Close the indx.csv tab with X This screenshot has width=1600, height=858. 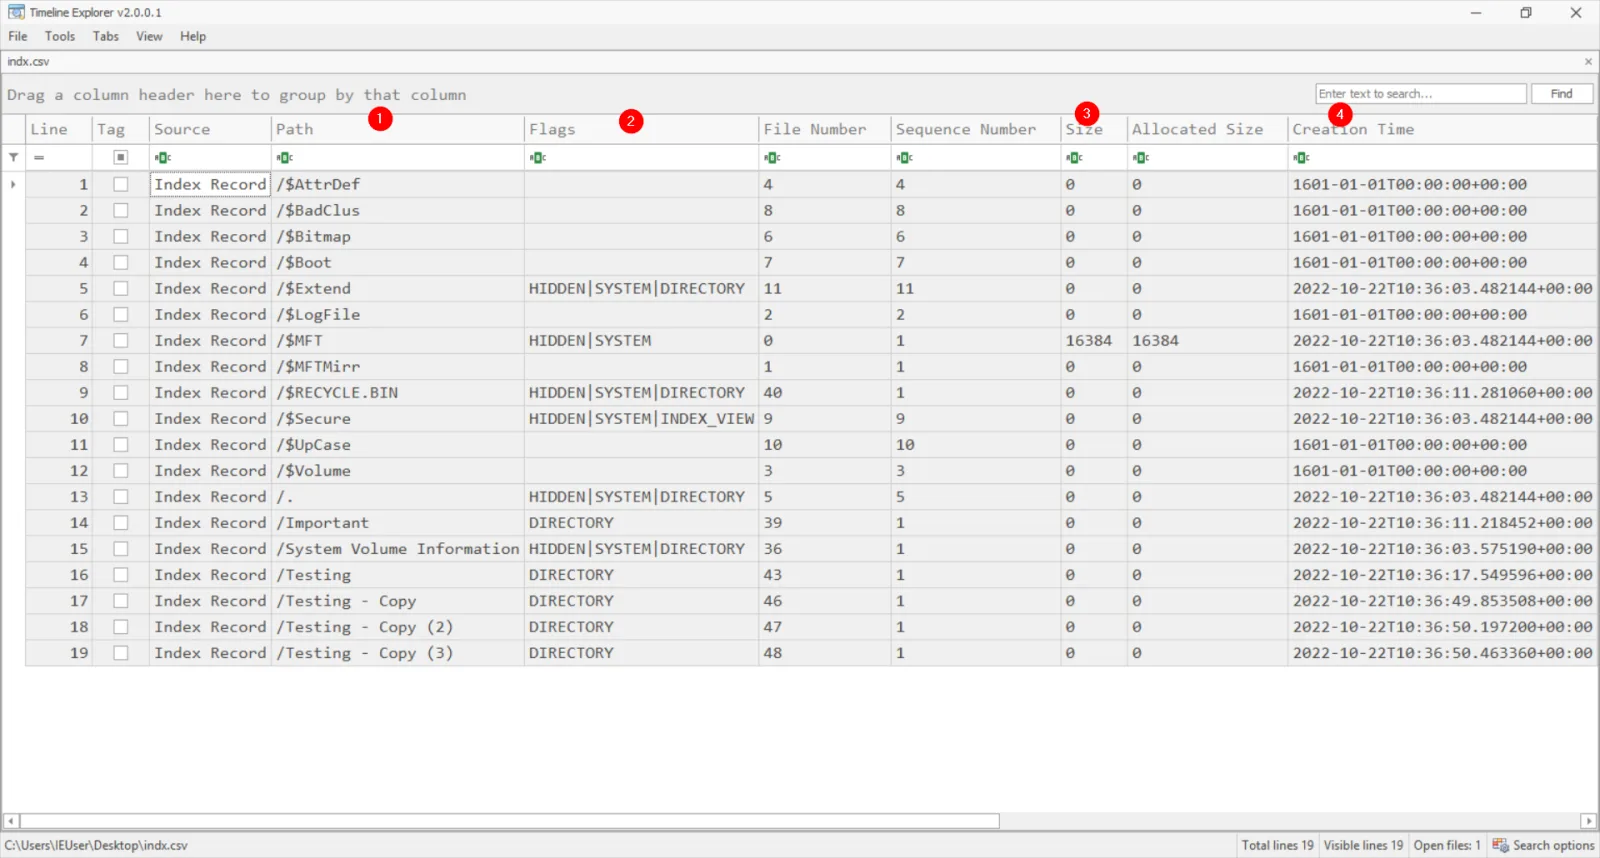1588,61
